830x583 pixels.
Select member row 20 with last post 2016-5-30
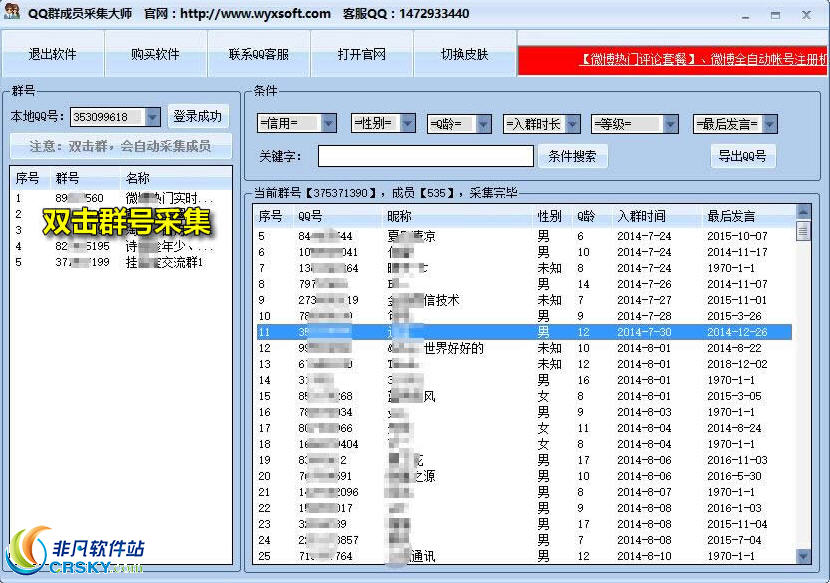(524, 476)
